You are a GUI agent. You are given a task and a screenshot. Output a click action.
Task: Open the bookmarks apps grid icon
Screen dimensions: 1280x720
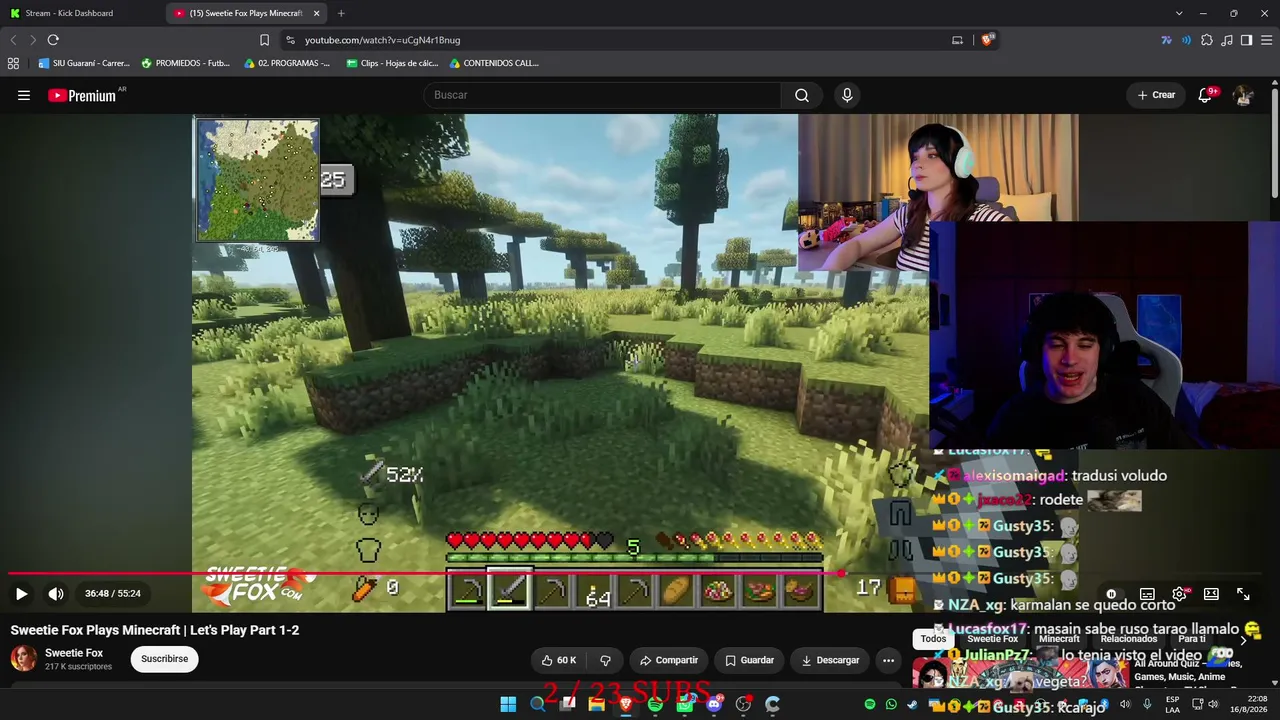13,63
